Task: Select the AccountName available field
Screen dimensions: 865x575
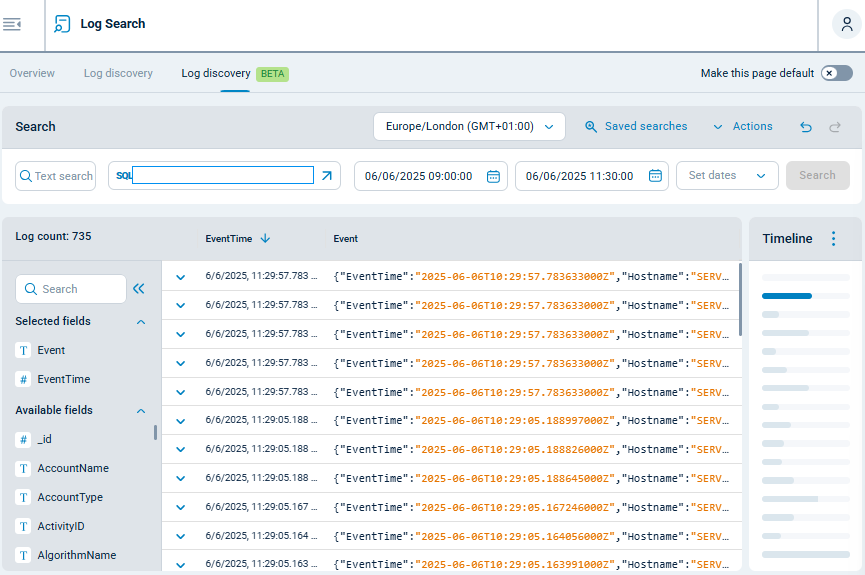Action: pyautogui.click(x=73, y=468)
